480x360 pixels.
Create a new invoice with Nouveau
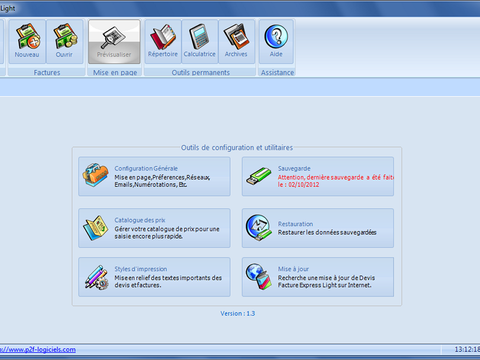[x=27, y=41]
